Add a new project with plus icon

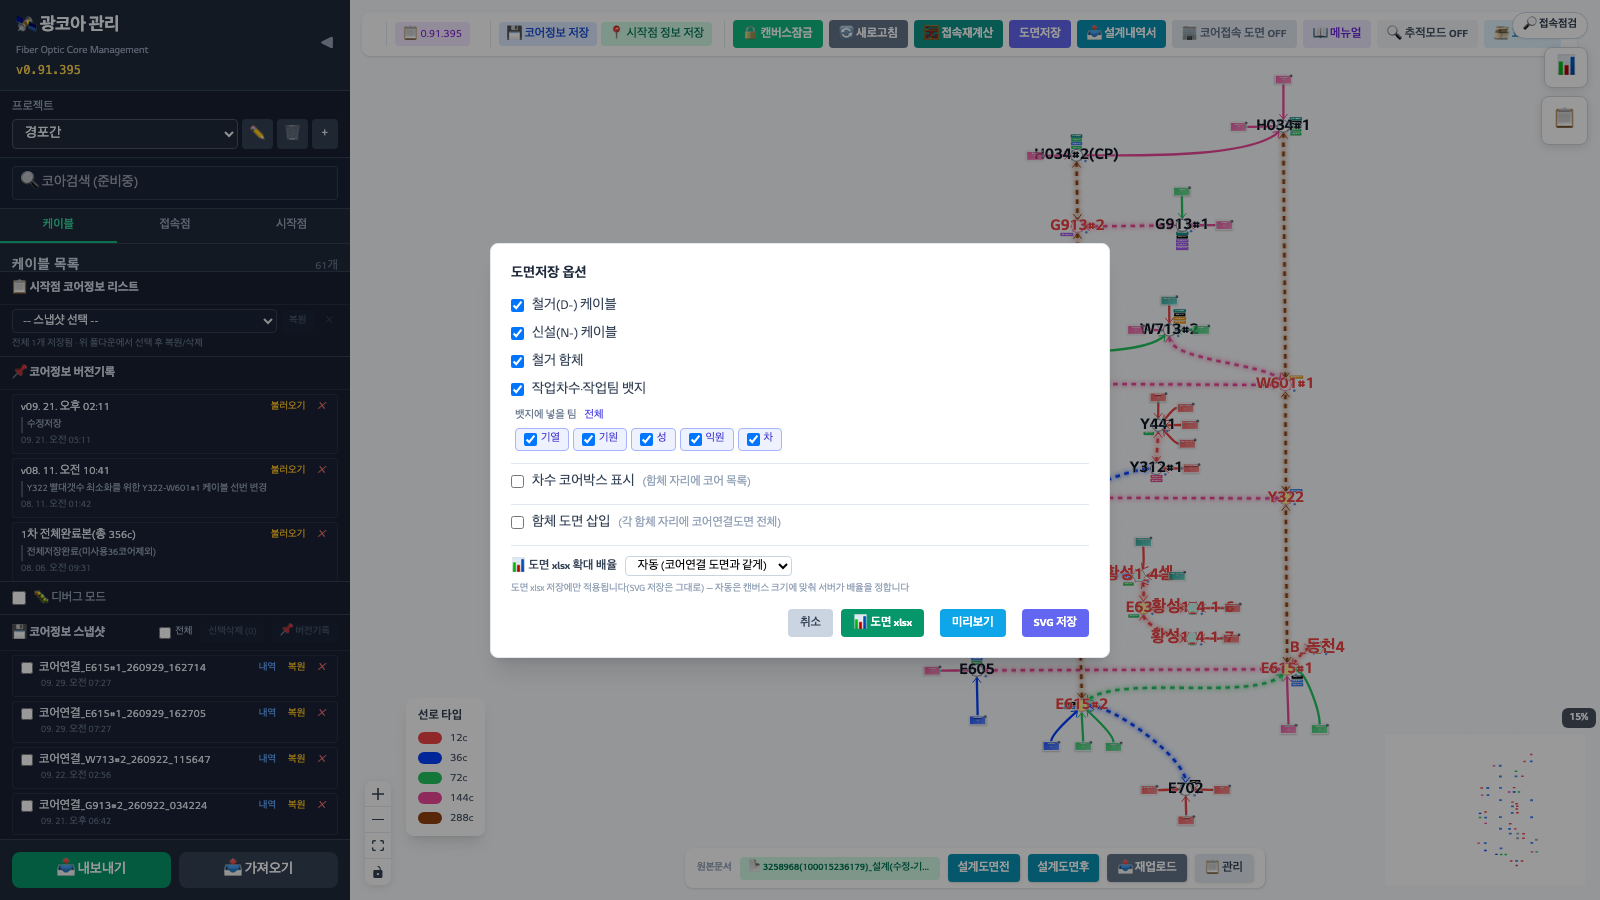(324, 133)
